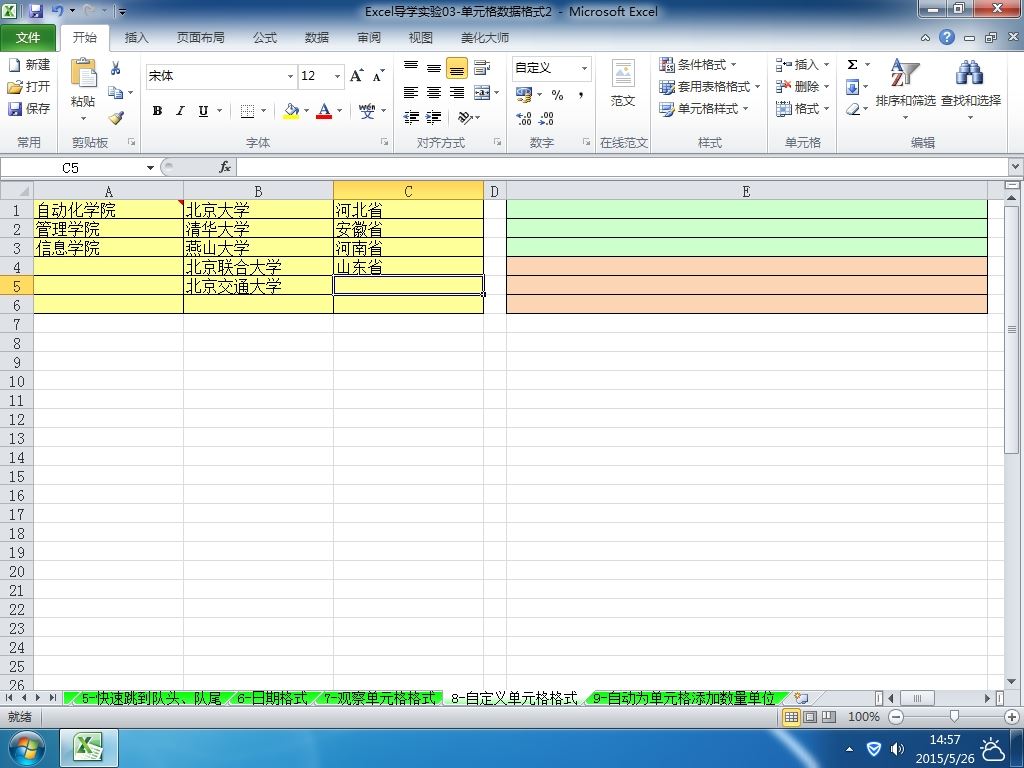Image resolution: width=1024 pixels, height=768 pixels.
Task: Toggle align text left
Action: (x=411, y=93)
